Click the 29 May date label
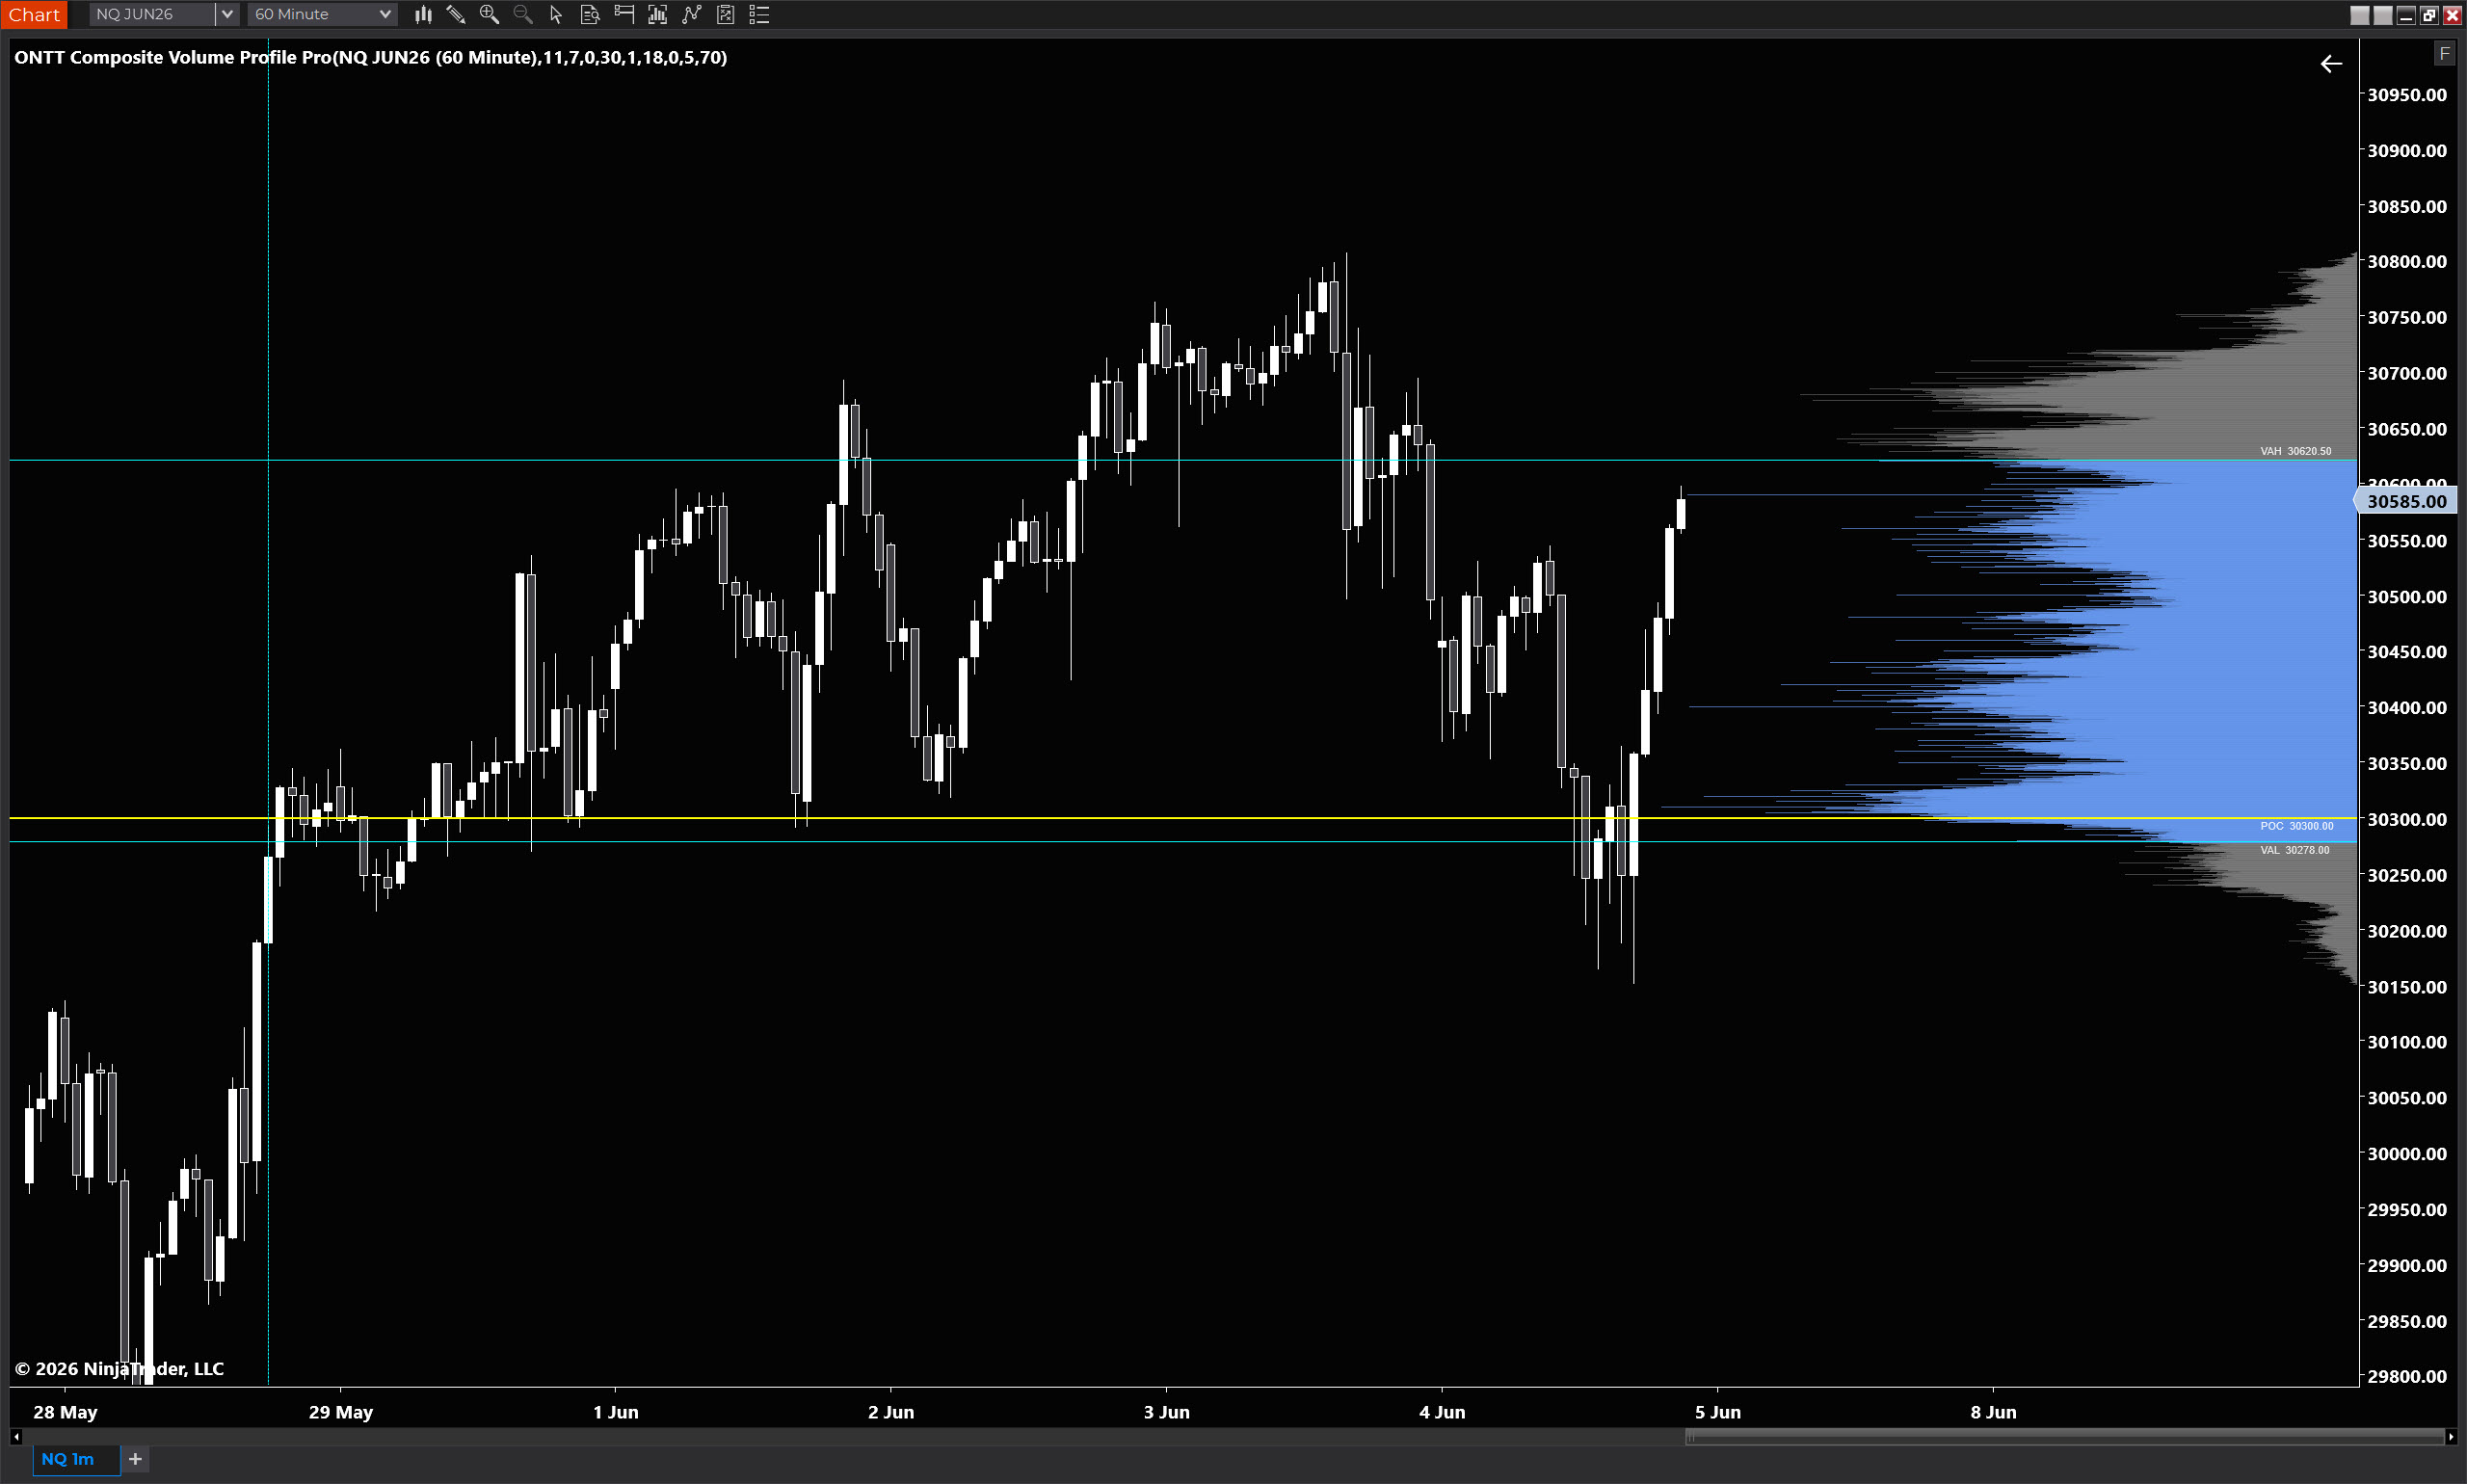The width and height of the screenshot is (2467, 1484). point(341,1412)
